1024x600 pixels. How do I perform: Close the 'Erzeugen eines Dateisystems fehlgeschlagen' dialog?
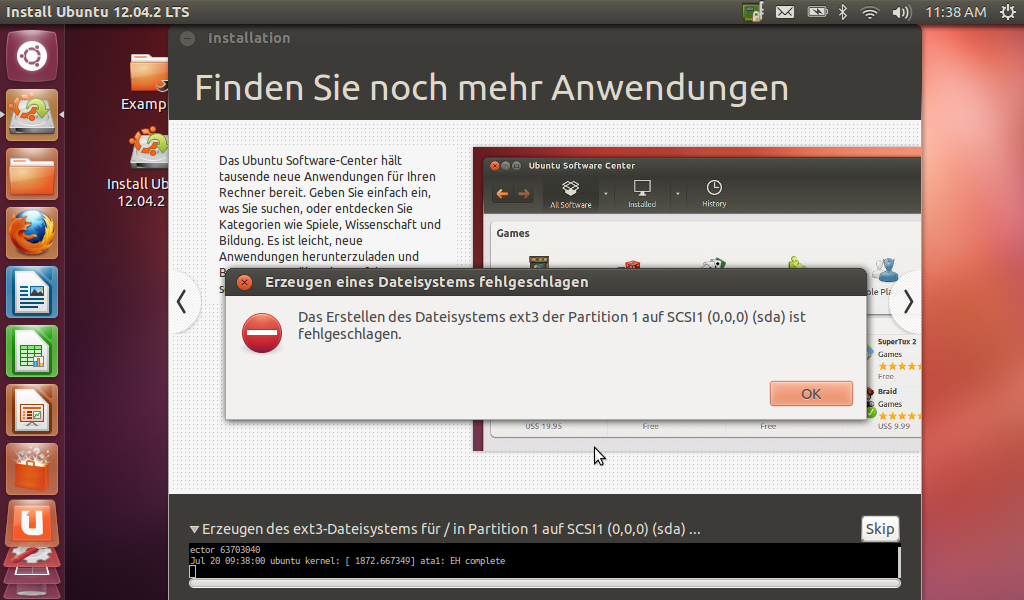point(244,283)
